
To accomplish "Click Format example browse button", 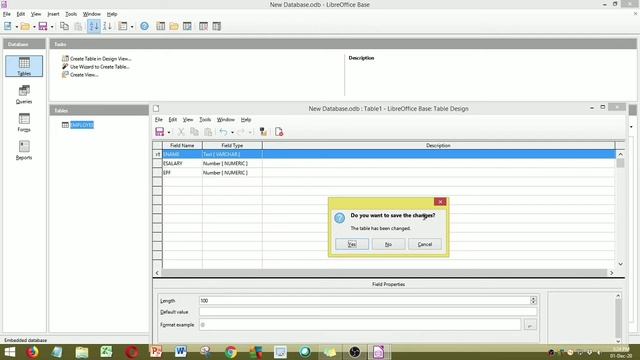I will (530, 325).
